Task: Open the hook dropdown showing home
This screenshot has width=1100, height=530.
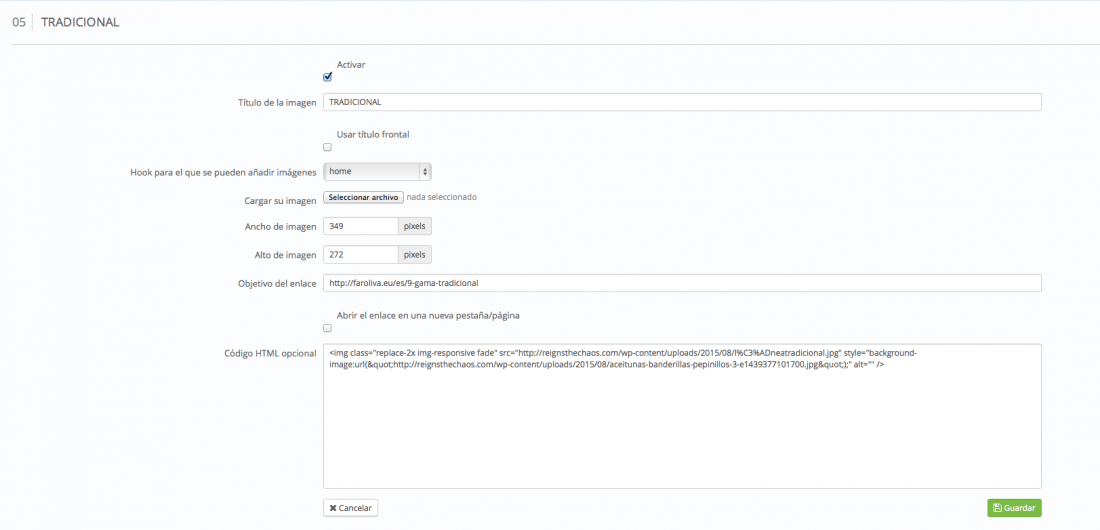Action: click(377, 171)
